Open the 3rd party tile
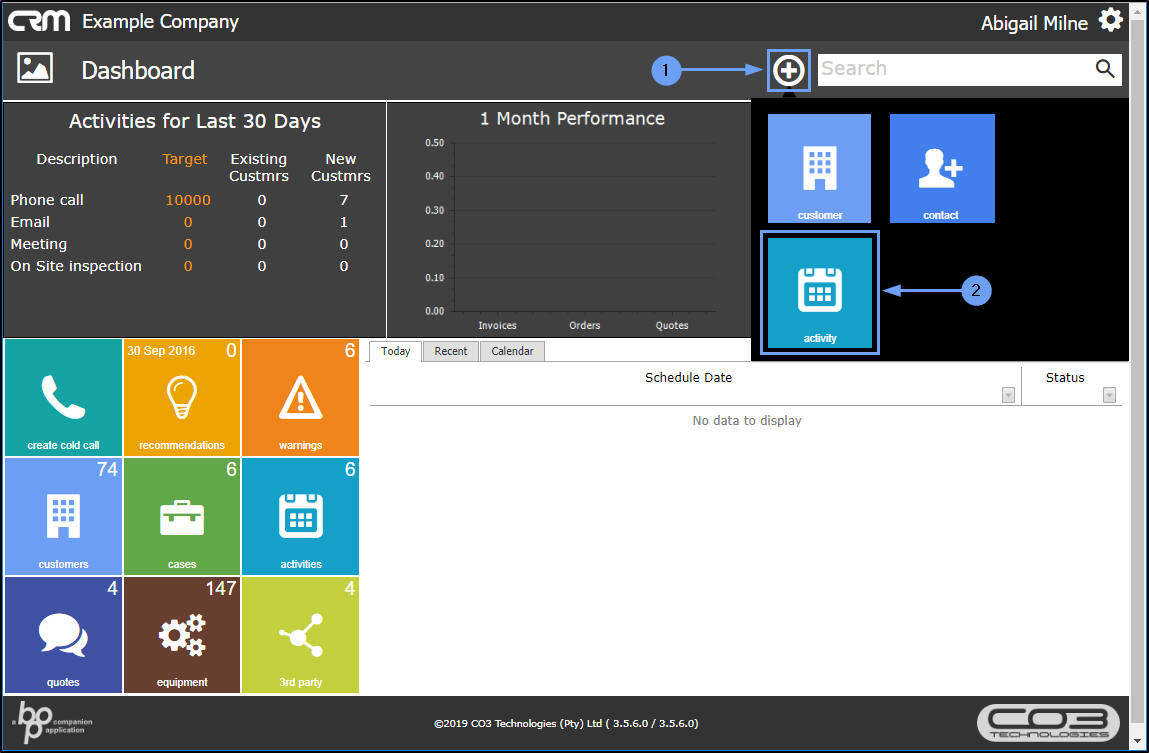 pyautogui.click(x=300, y=634)
